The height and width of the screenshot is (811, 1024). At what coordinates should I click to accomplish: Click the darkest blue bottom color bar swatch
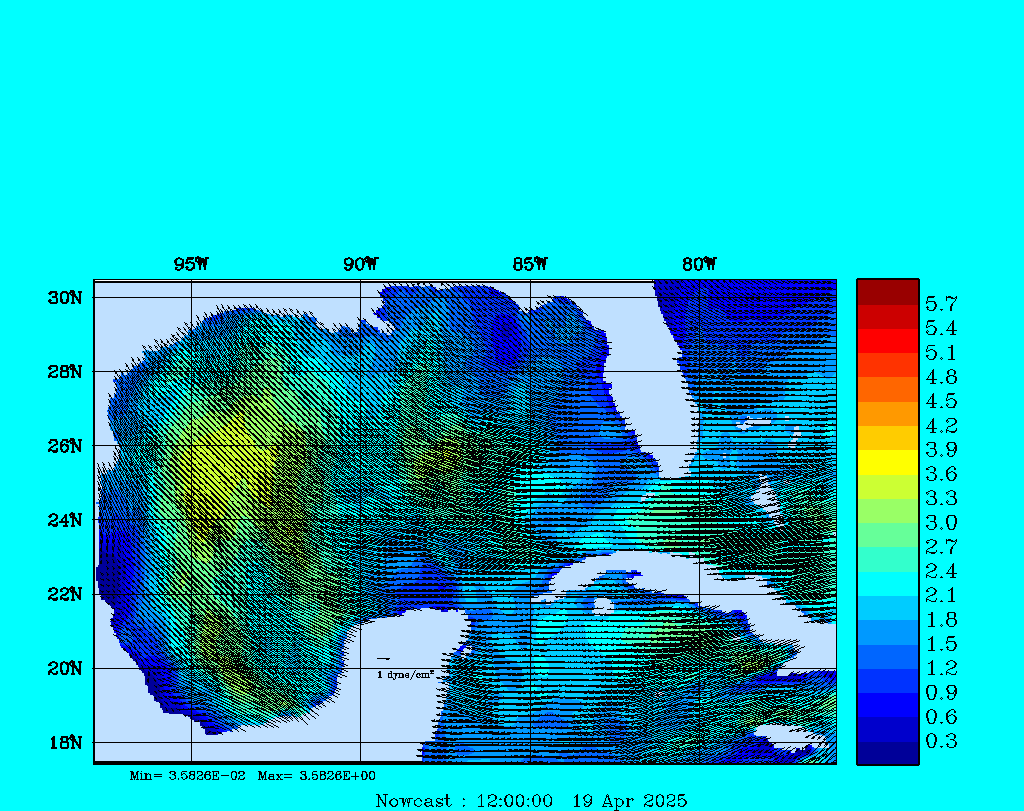point(887,753)
